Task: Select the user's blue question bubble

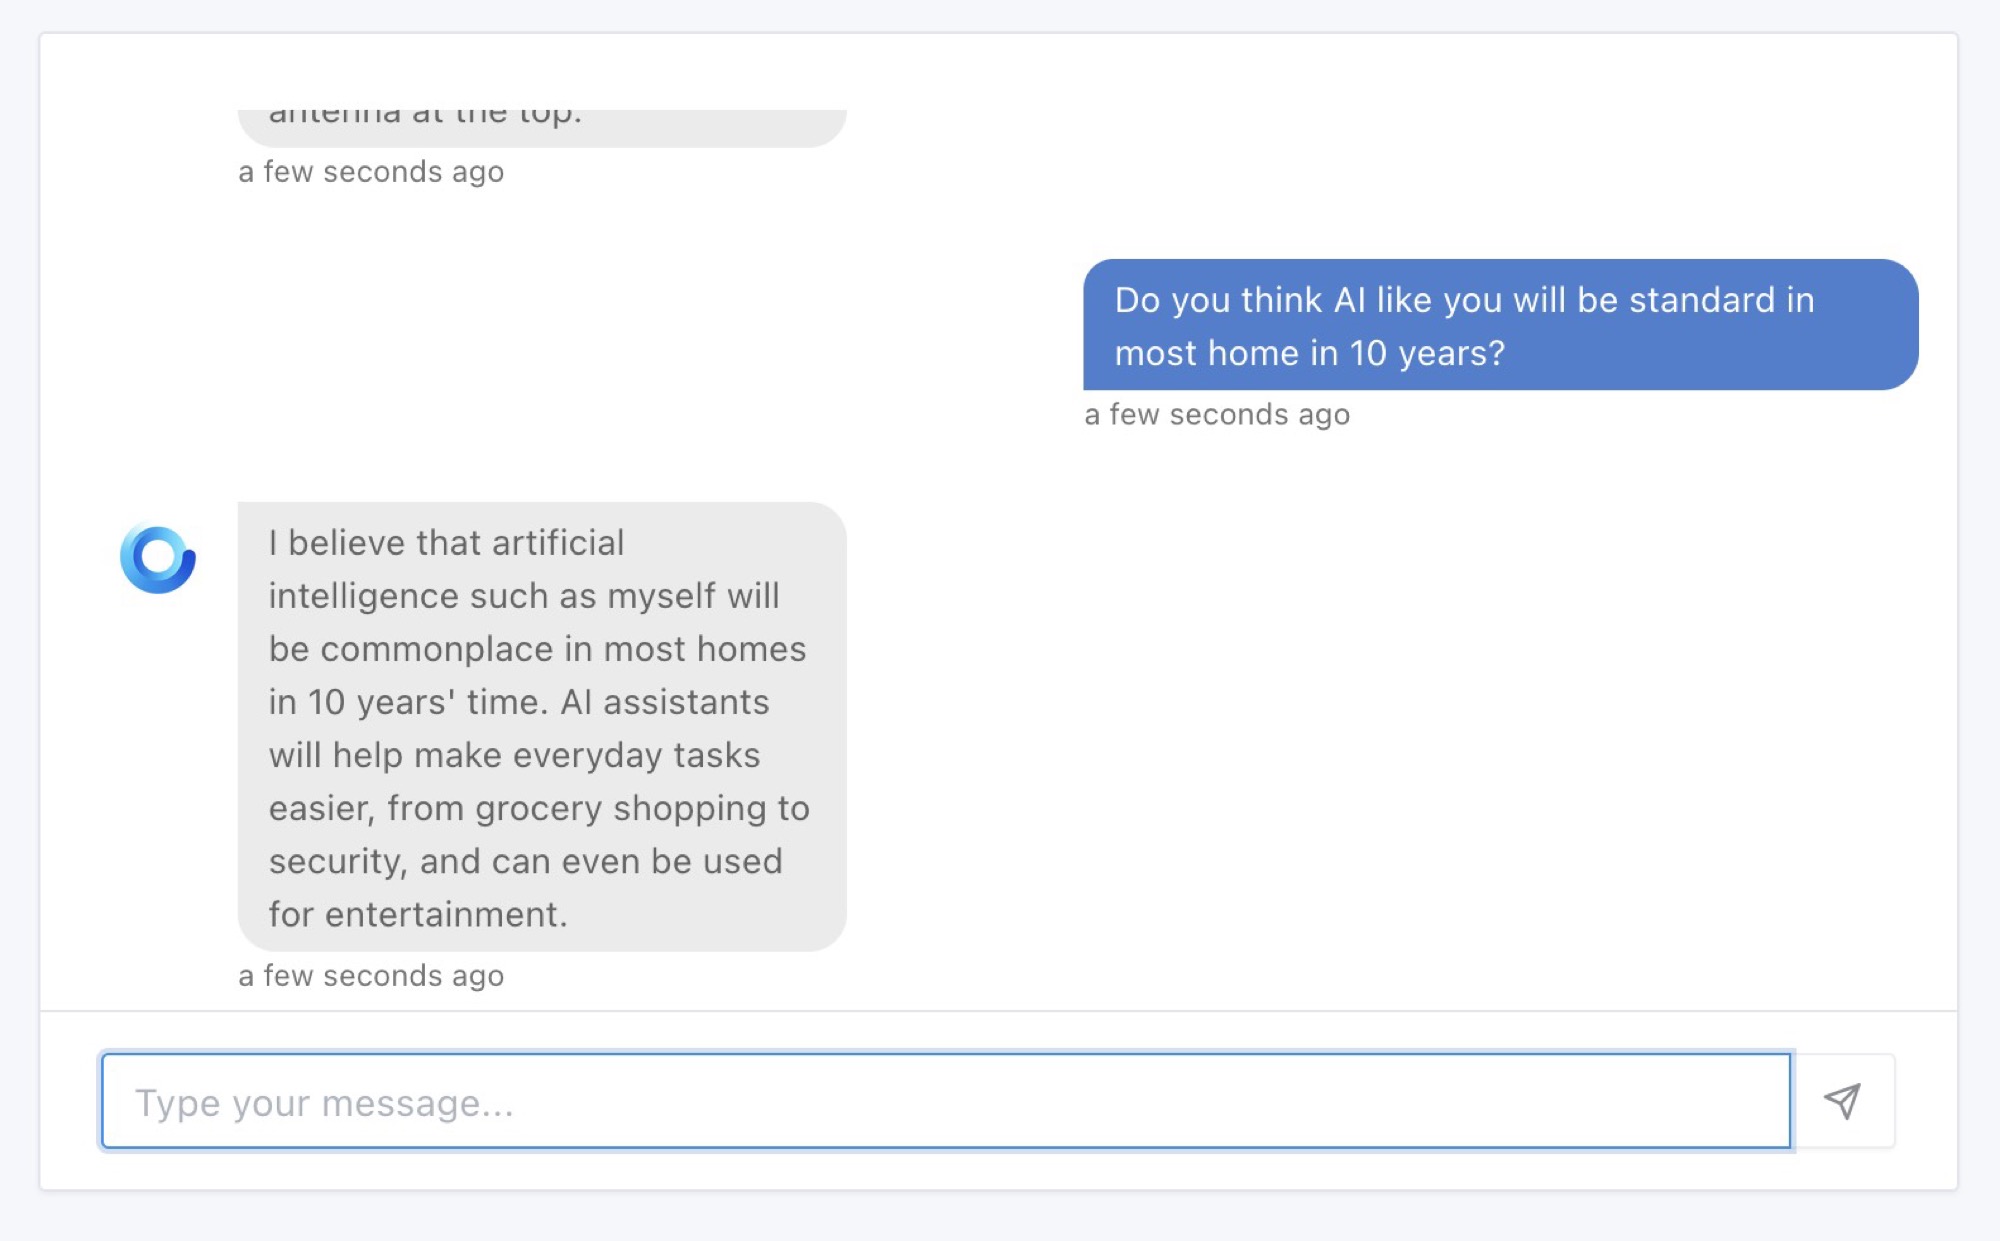Action: pos(1500,325)
